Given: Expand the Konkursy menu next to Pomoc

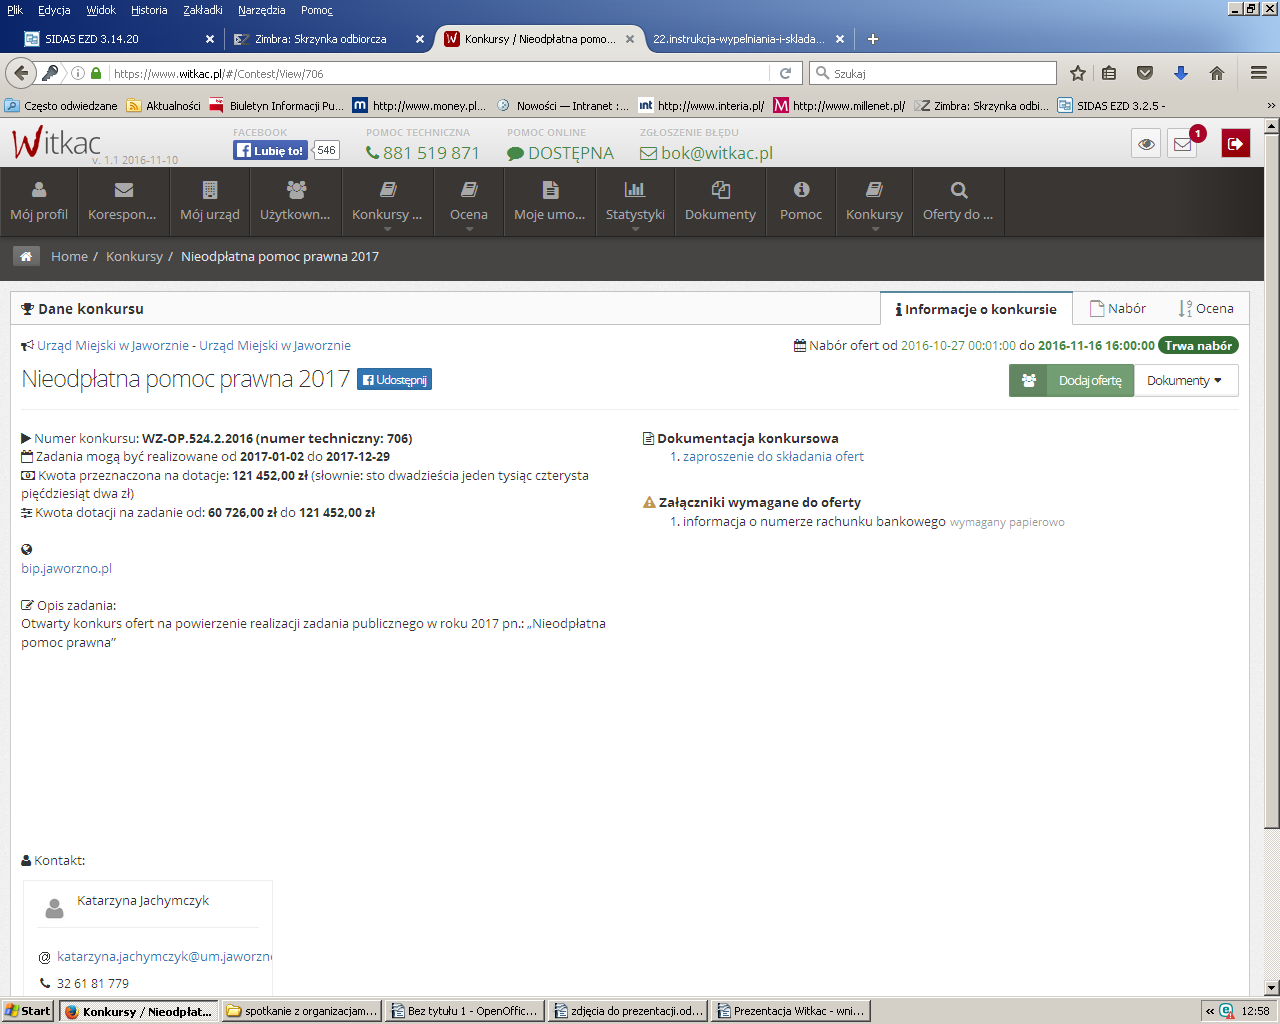Looking at the screenshot, I should [874, 201].
